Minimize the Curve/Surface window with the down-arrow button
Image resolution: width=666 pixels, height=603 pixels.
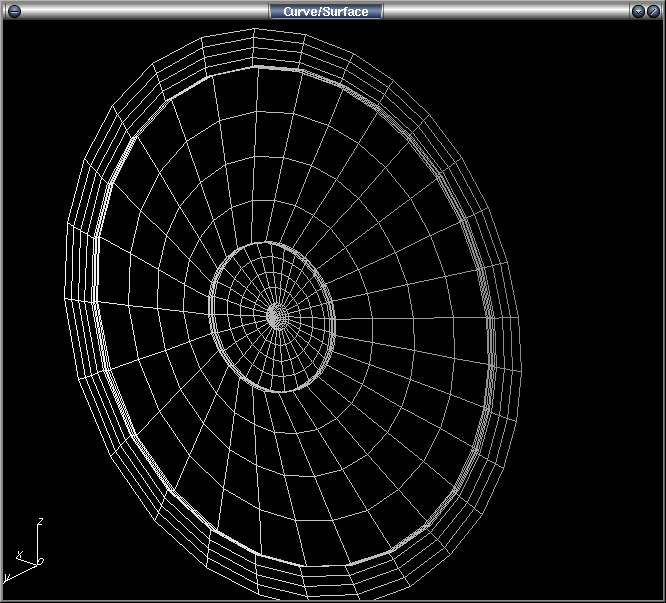[638, 11]
